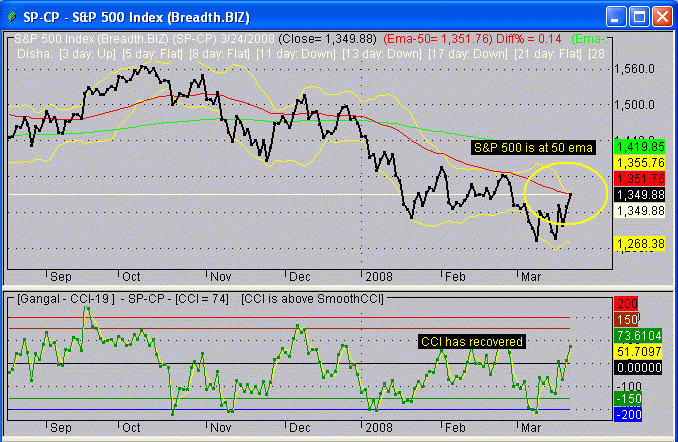
Task: Click the red 200 CCI level label
Action: click(626, 304)
